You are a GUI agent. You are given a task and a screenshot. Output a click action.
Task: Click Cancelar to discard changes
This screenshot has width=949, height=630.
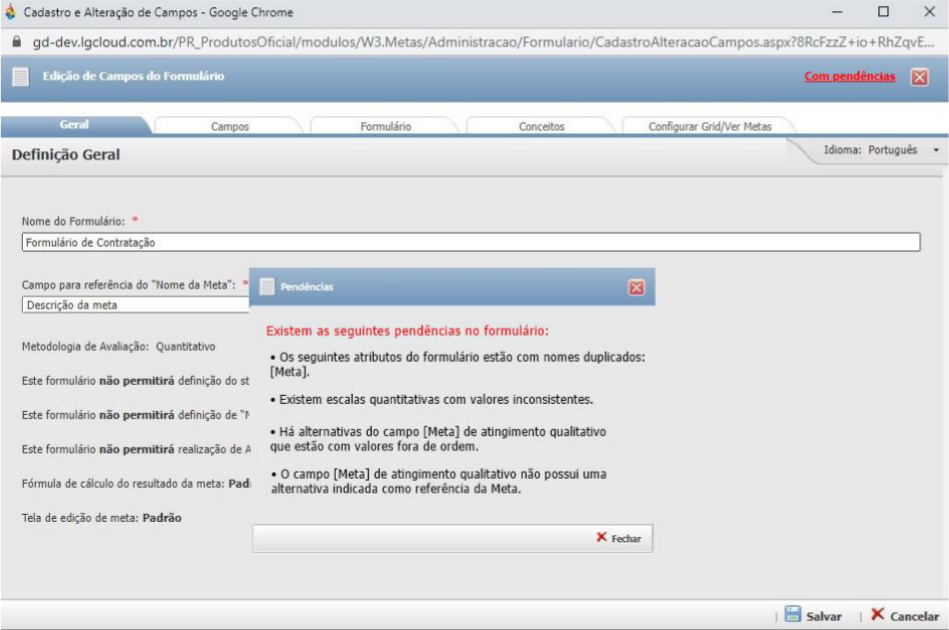click(x=904, y=616)
